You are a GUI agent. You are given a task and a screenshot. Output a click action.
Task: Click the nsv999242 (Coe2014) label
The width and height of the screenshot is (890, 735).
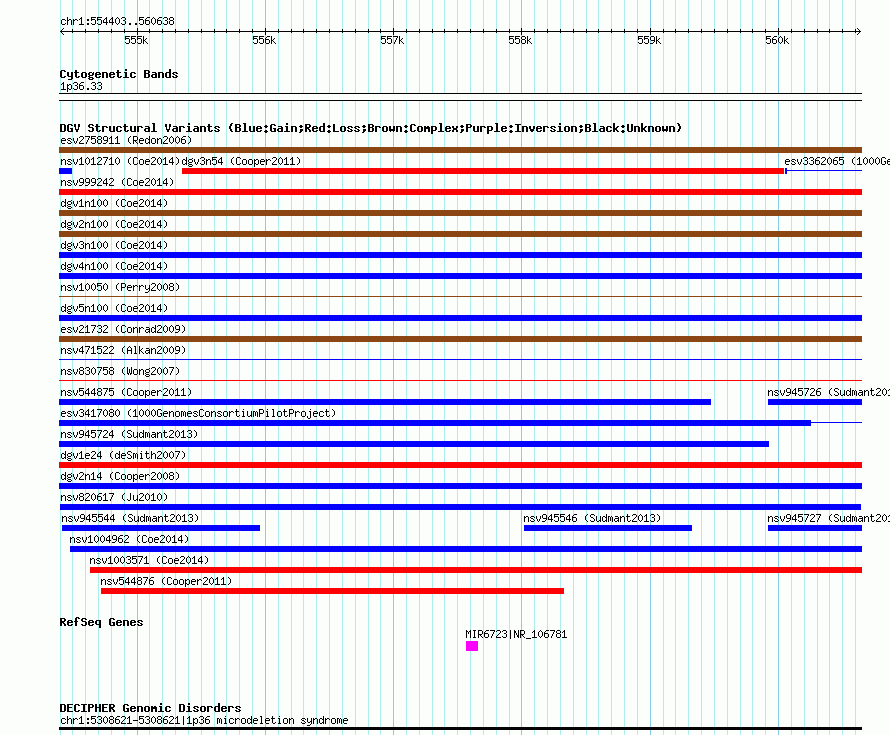(117, 182)
